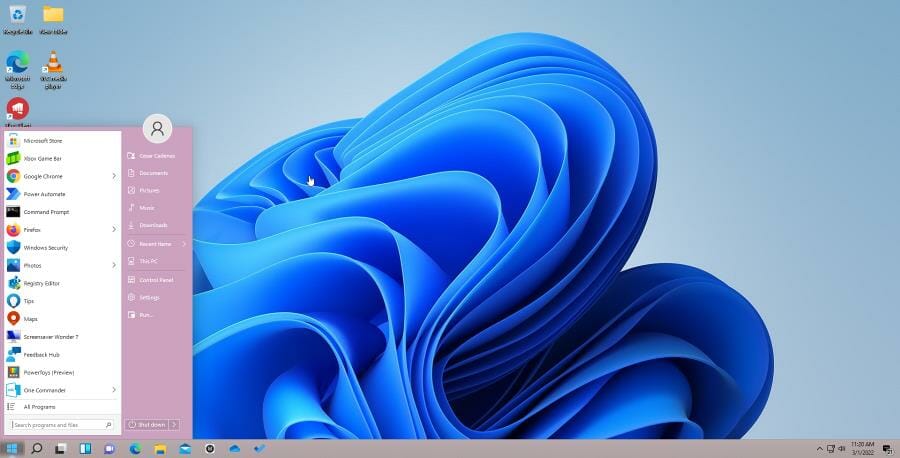The width and height of the screenshot is (900, 458).
Task: Click the magnifier icon in the search box
Action: click(108, 425)
